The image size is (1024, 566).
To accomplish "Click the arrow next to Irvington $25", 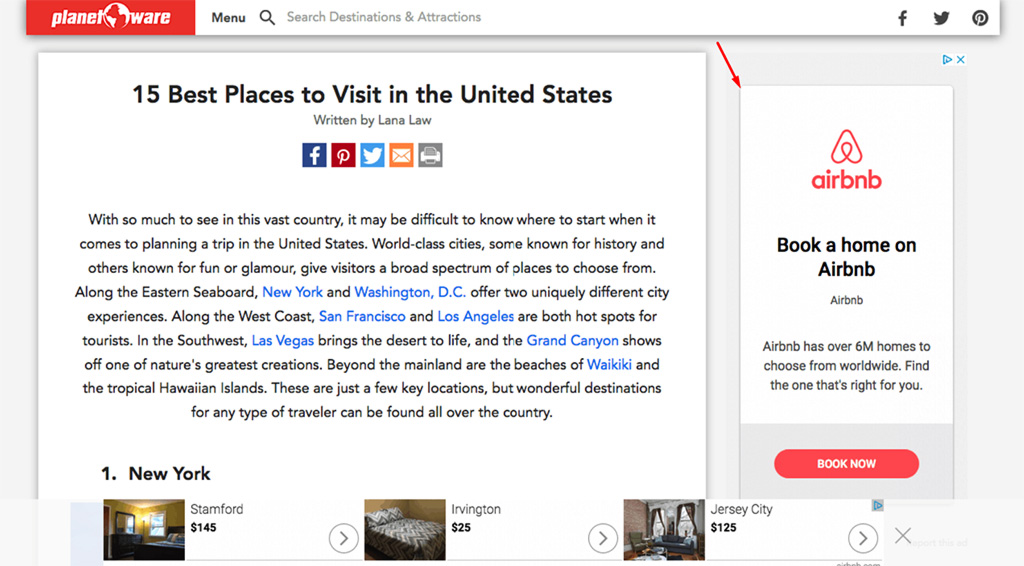I will (x=603, y=538).
